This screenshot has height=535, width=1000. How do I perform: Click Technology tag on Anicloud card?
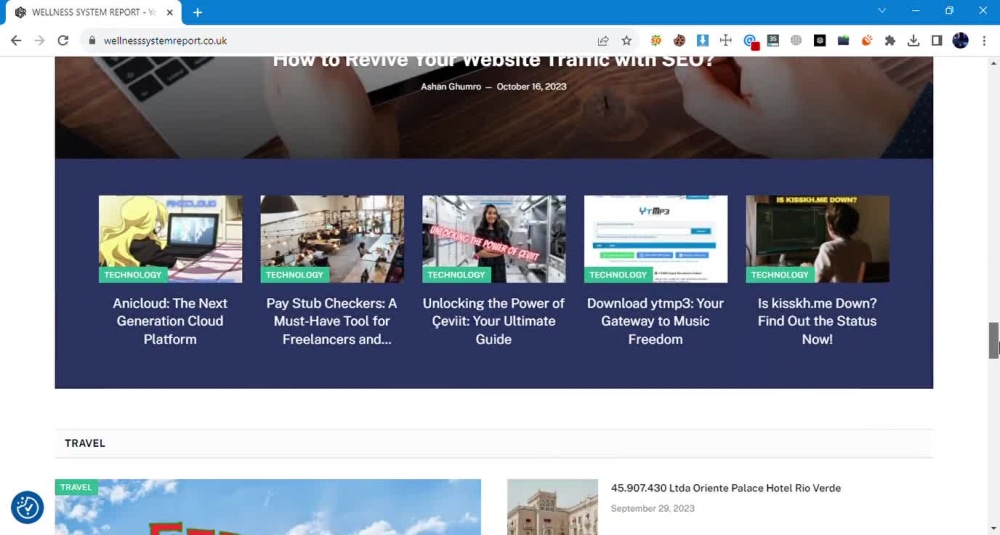(x=133, y=275)
